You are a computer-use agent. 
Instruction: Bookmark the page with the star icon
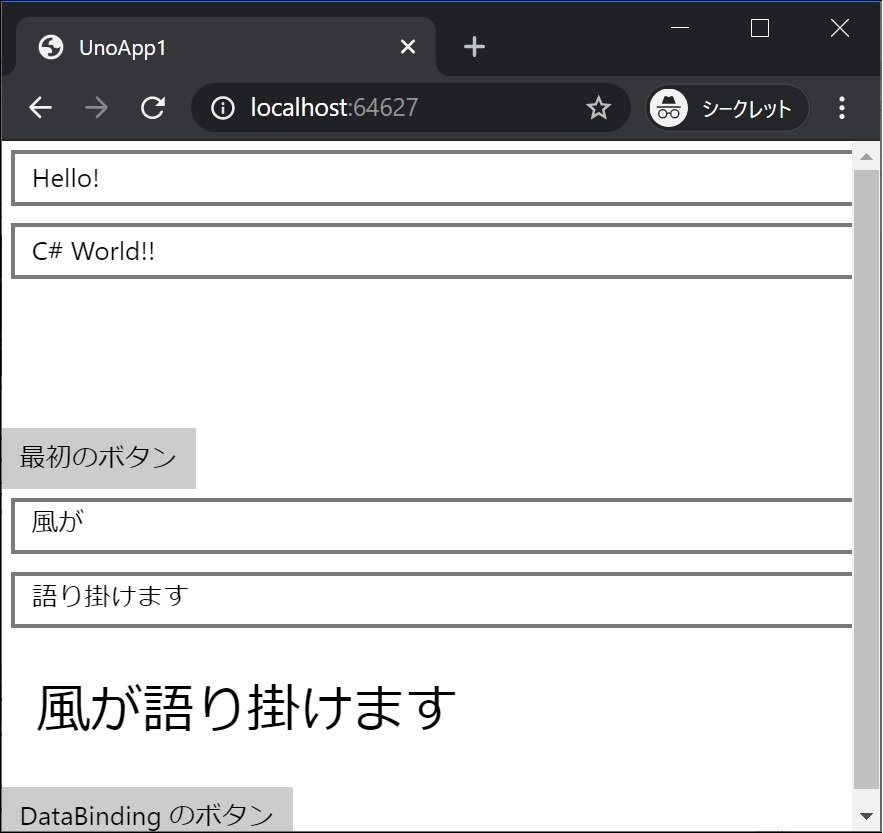[x=598, y=108]
